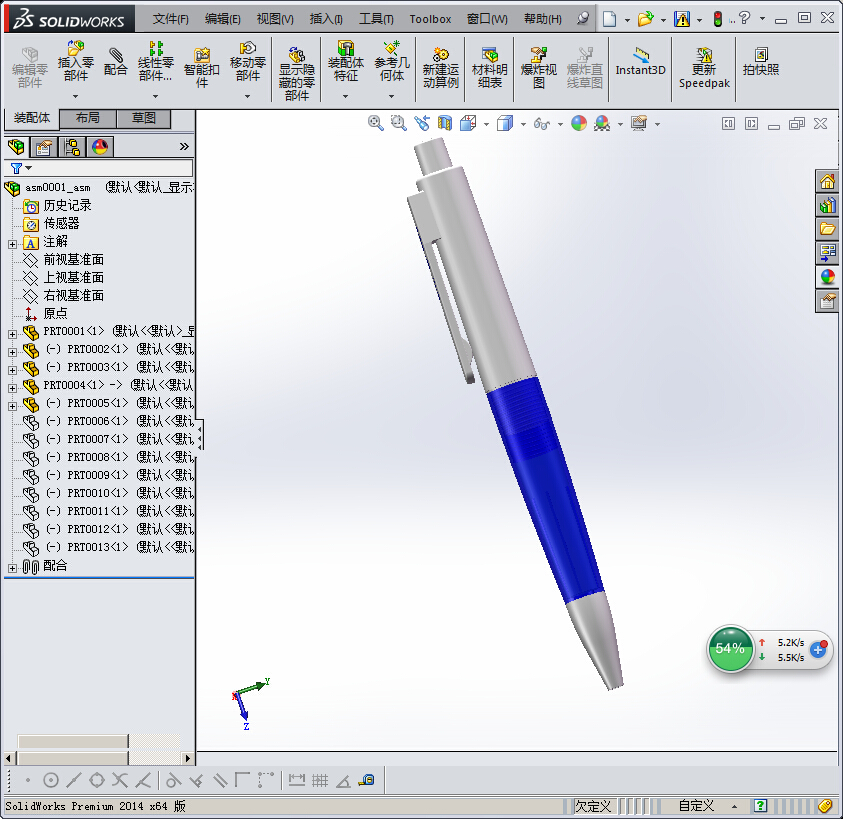The height and width of the screenshot is (819, 843).
Task: Click the Previous View icon
Action: 422,123
